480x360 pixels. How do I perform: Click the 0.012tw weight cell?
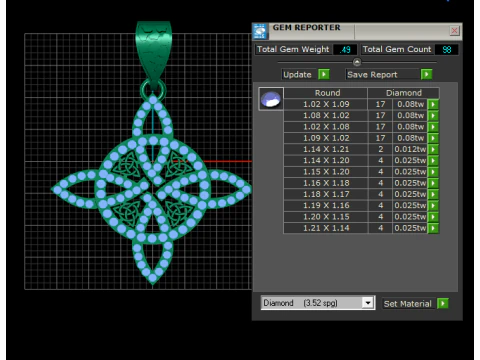pos(410,149)
